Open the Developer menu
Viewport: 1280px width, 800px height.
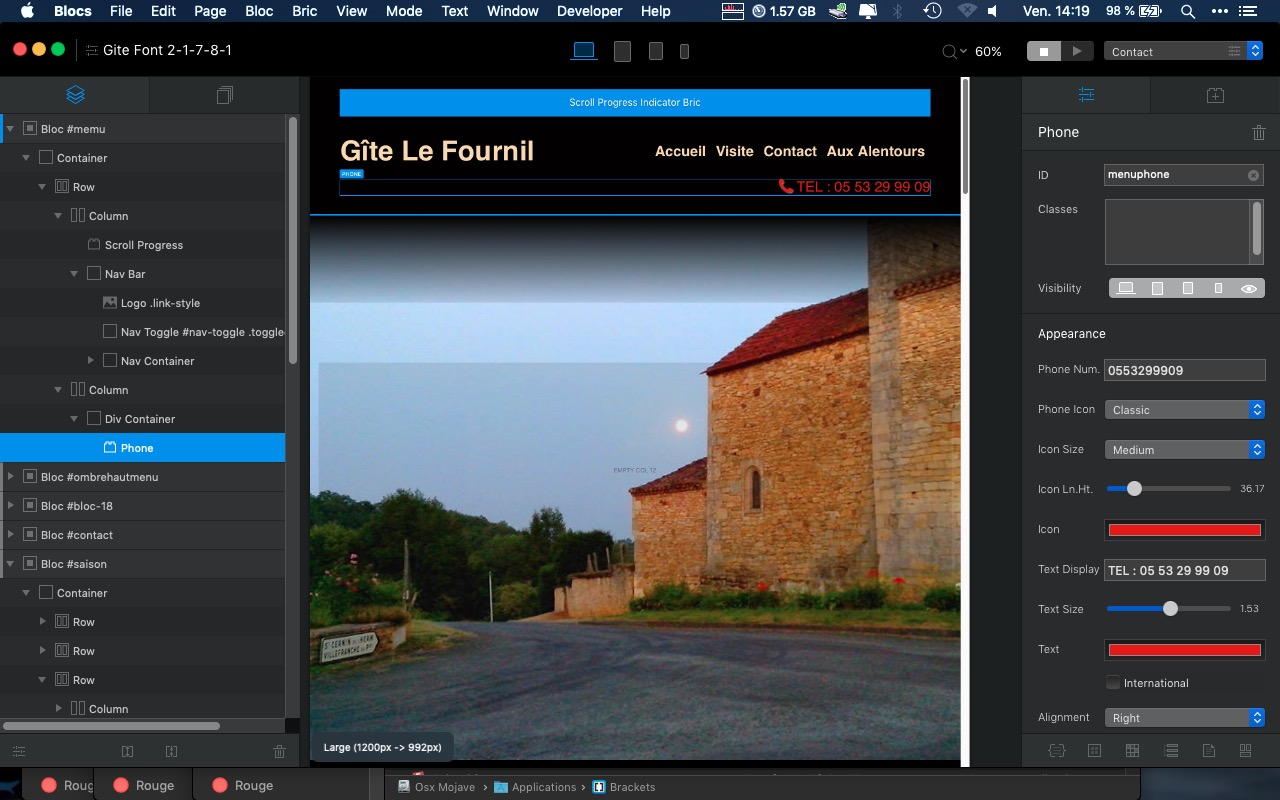click(x=589, y=11)
